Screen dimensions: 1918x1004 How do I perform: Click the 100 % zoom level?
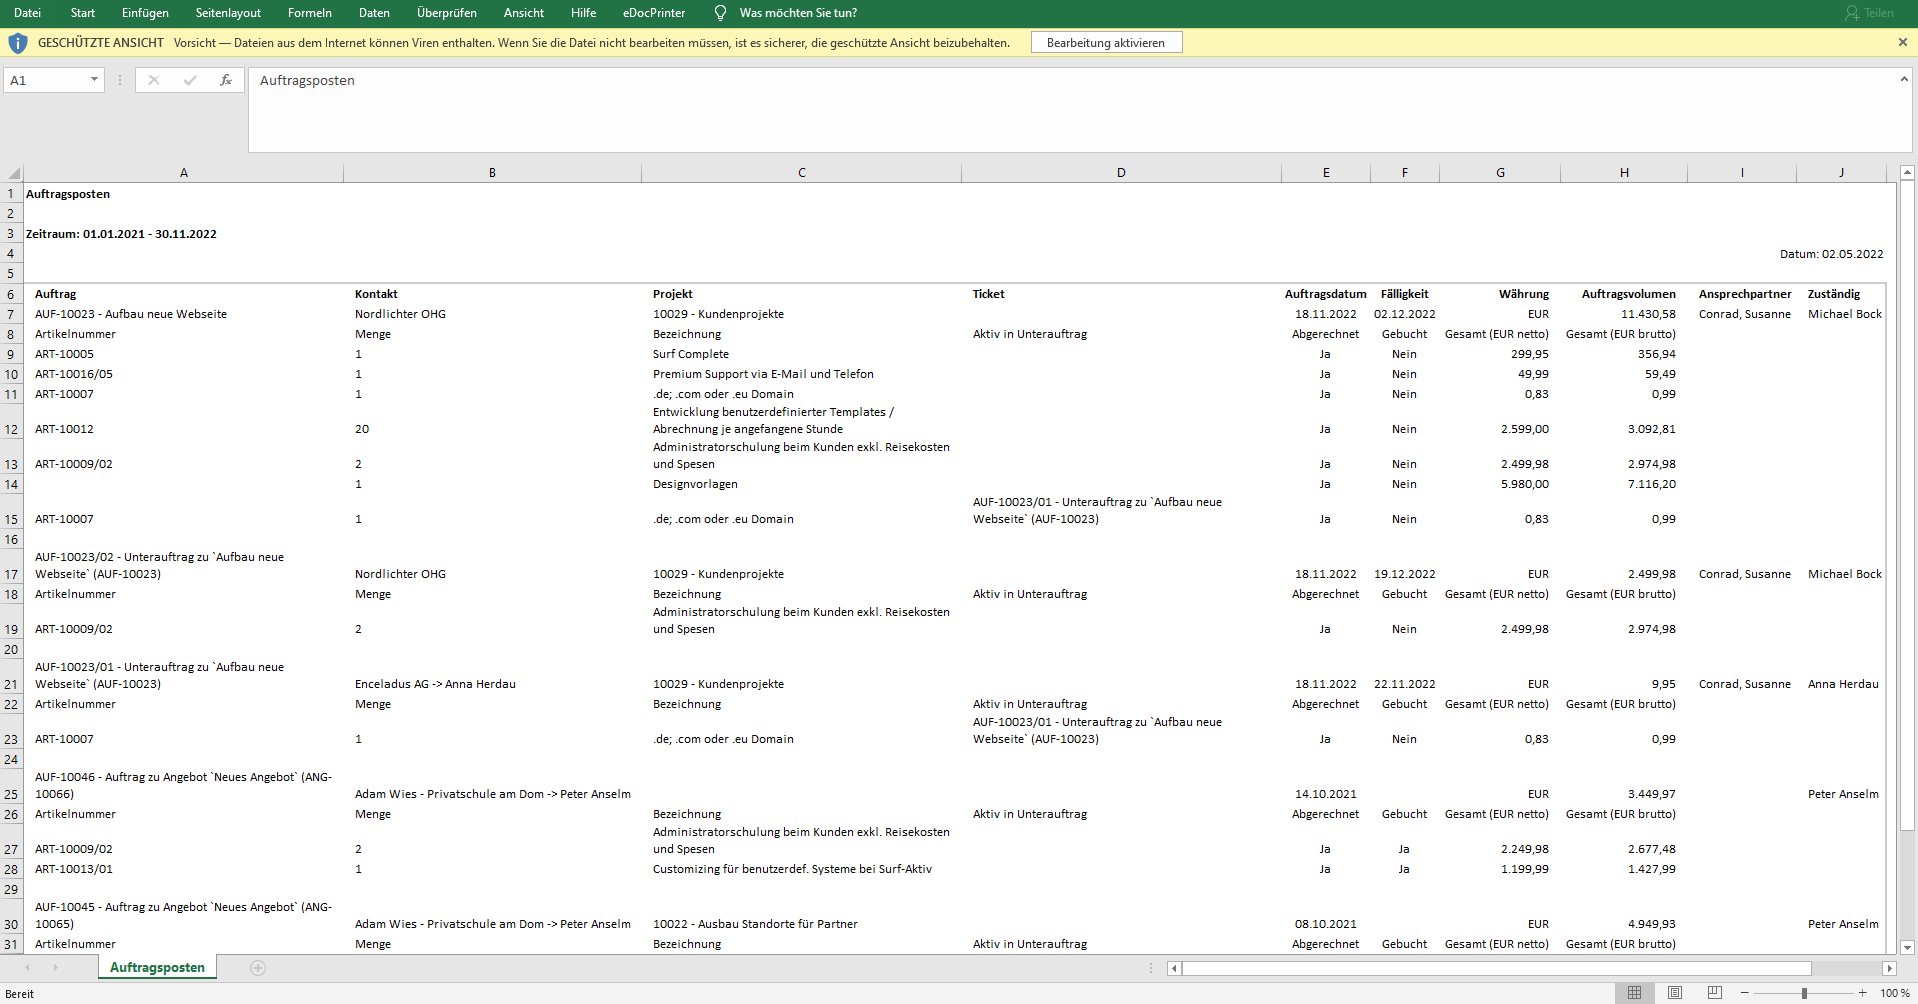pos(1894,993)
